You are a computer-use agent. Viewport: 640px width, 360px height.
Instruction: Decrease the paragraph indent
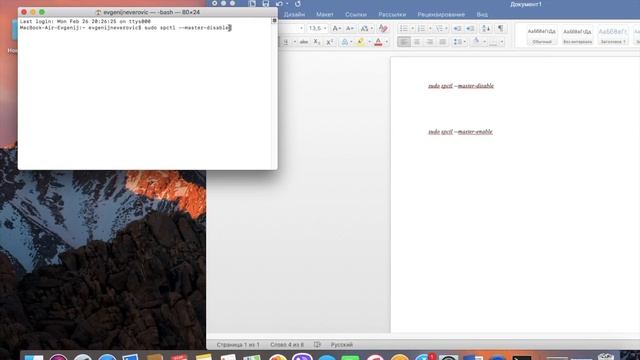457,28
